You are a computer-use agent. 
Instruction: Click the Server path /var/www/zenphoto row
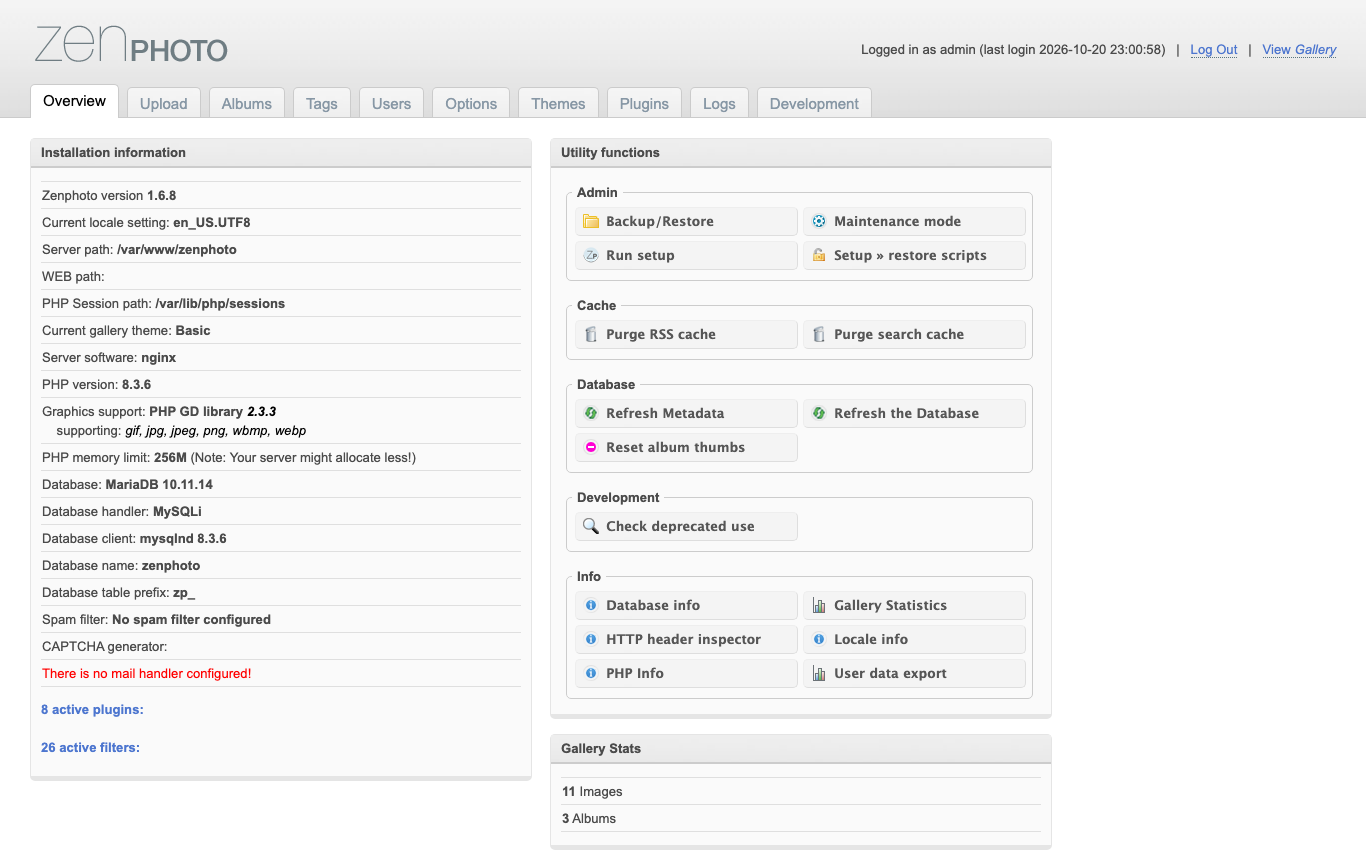(x=281, y=249)
